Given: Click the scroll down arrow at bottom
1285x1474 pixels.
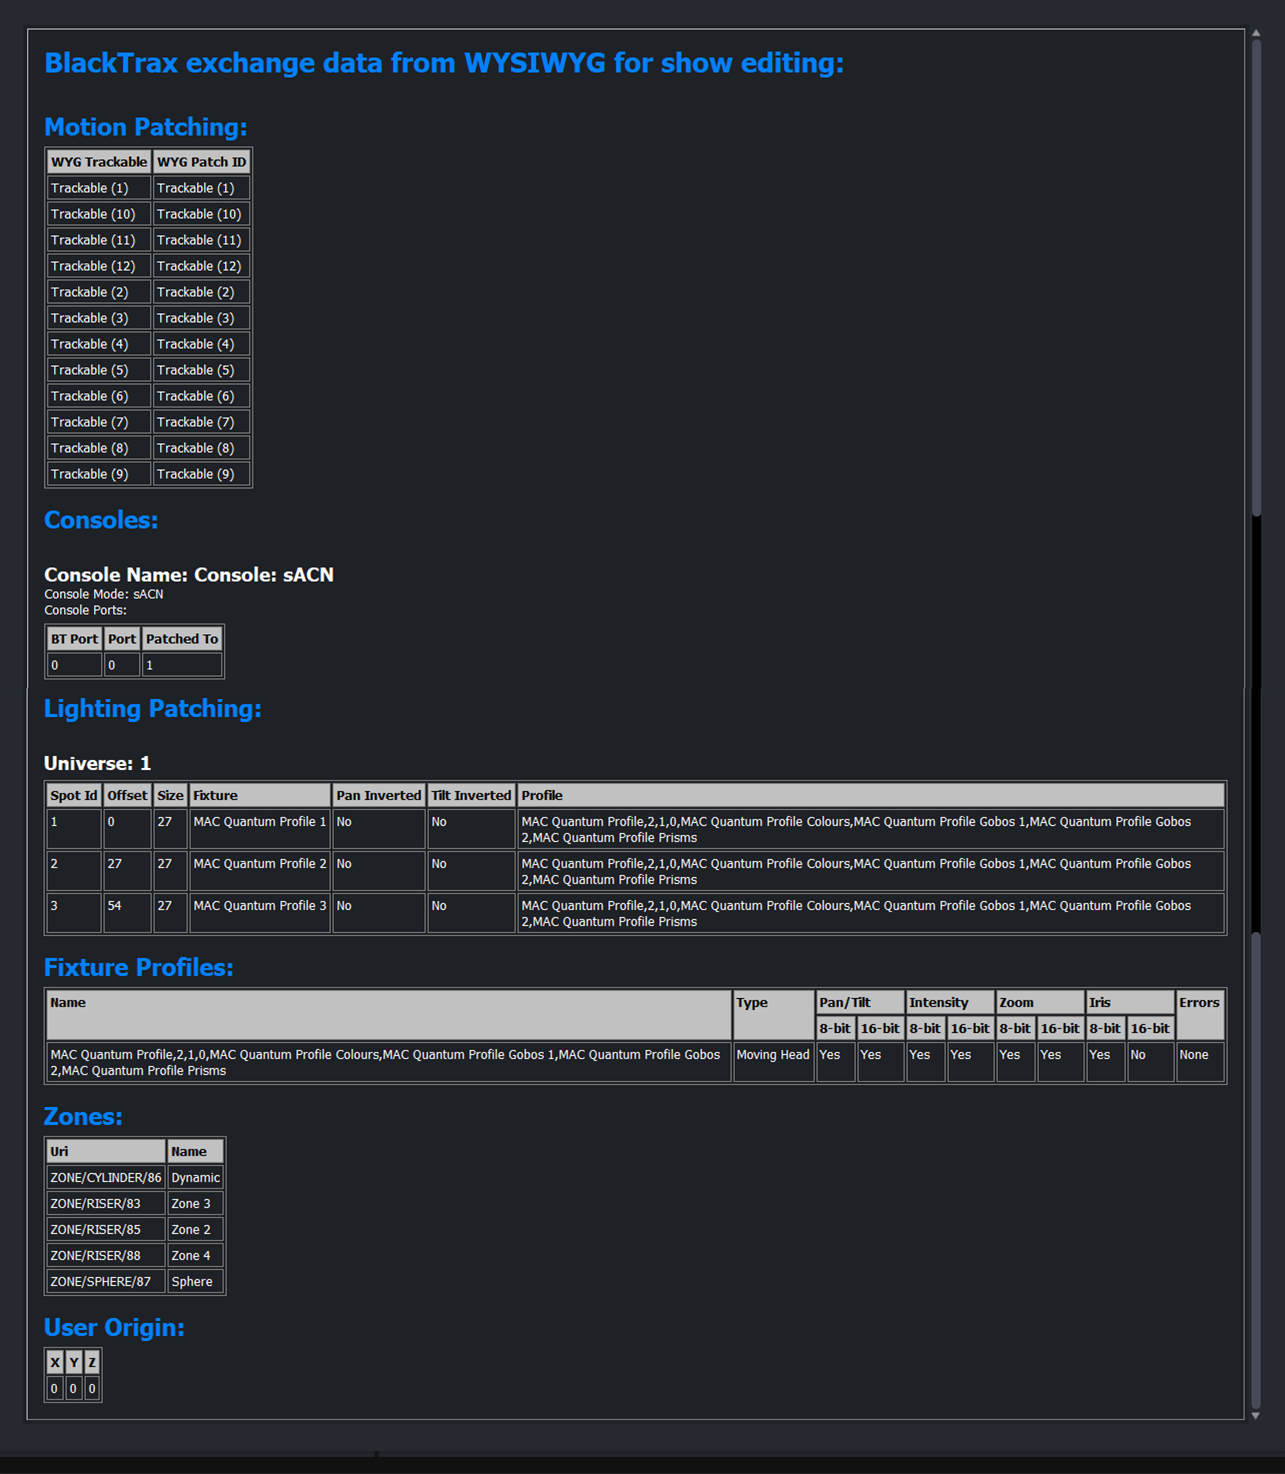Looking at the screenshot, I should [1256, 1415].
